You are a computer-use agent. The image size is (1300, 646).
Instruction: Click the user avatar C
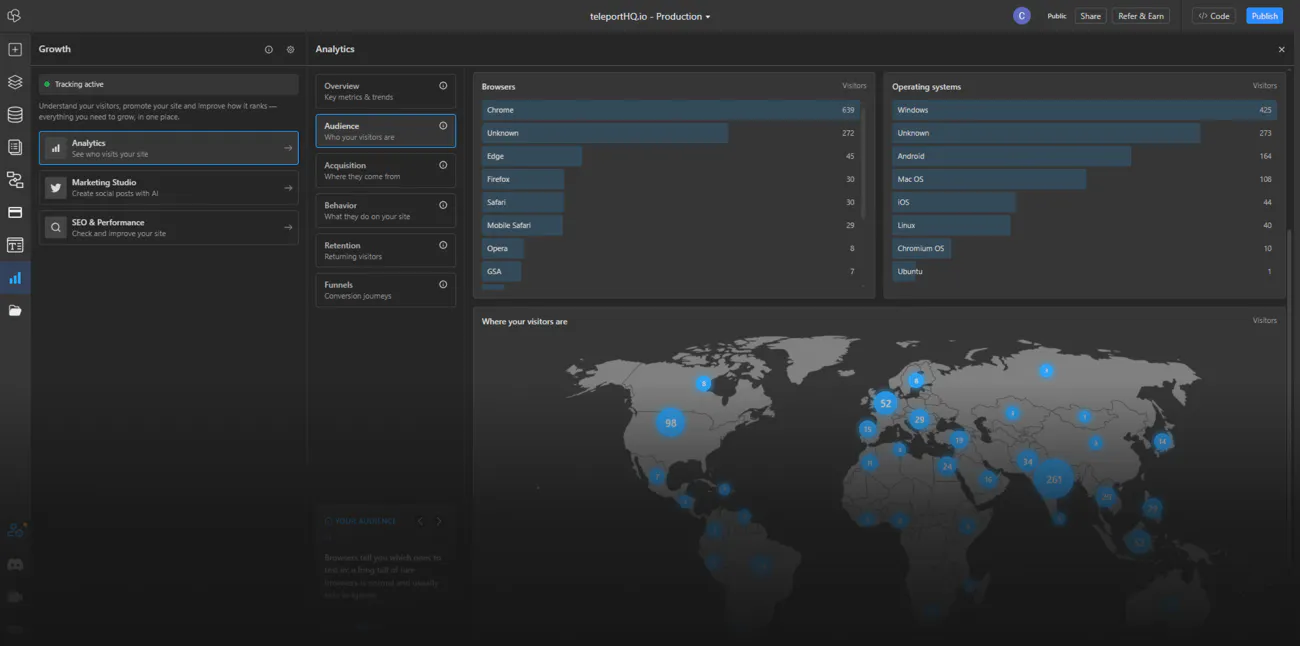[x=1021, y=16]
